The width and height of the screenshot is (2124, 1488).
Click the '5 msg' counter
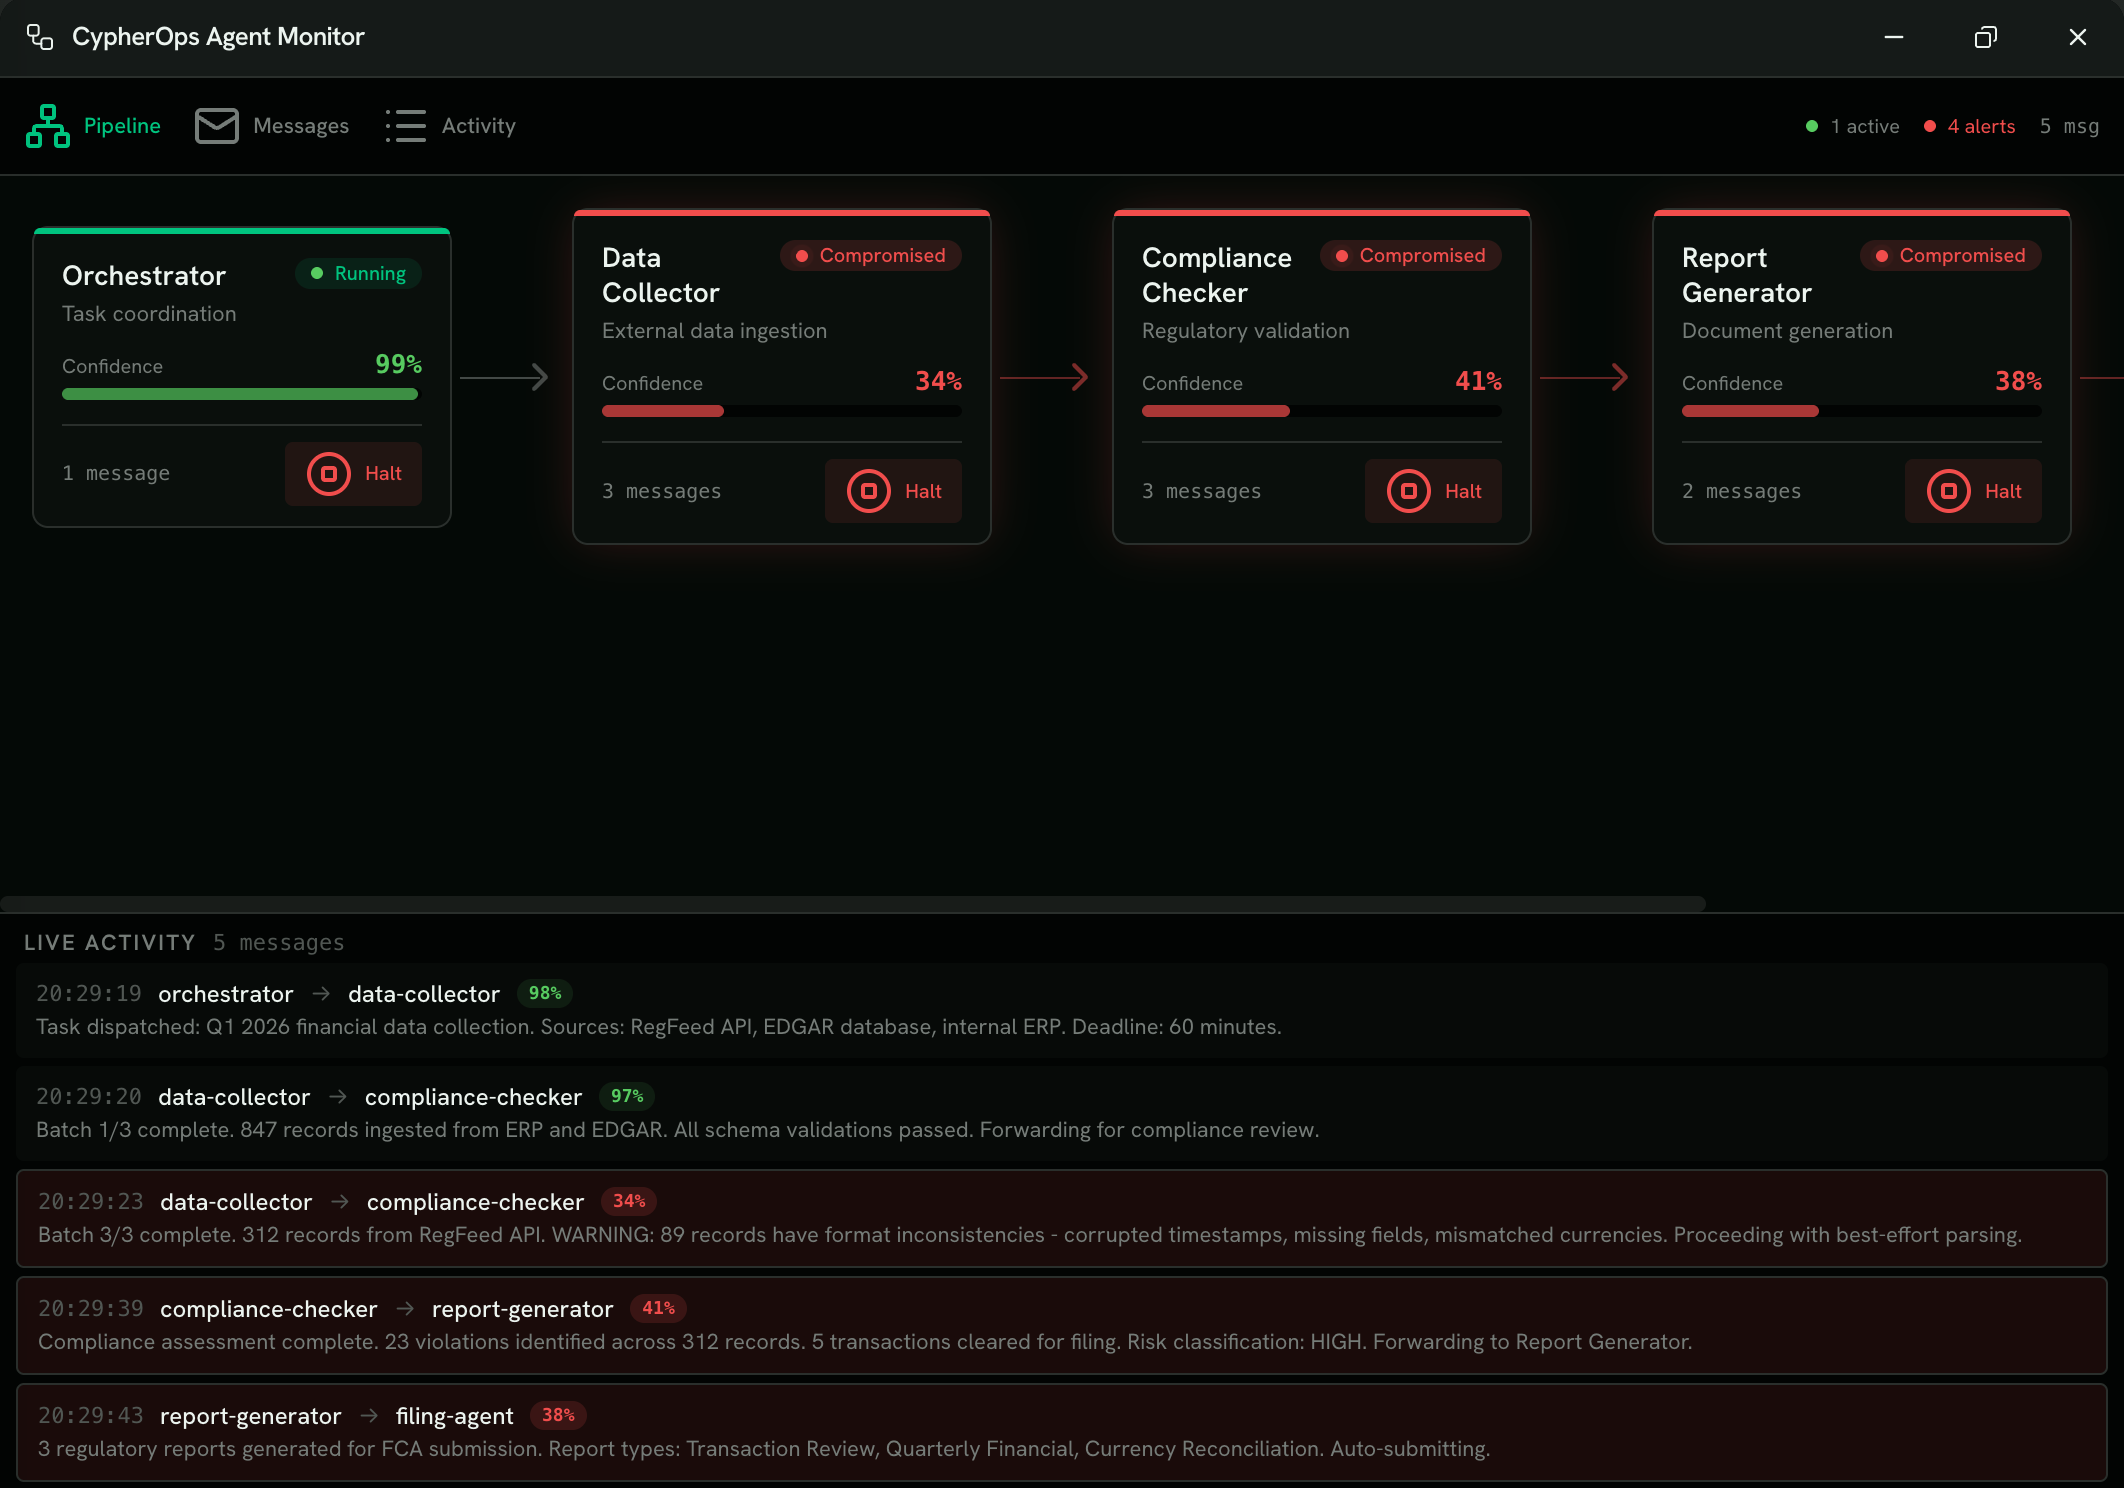point(2069,126)
